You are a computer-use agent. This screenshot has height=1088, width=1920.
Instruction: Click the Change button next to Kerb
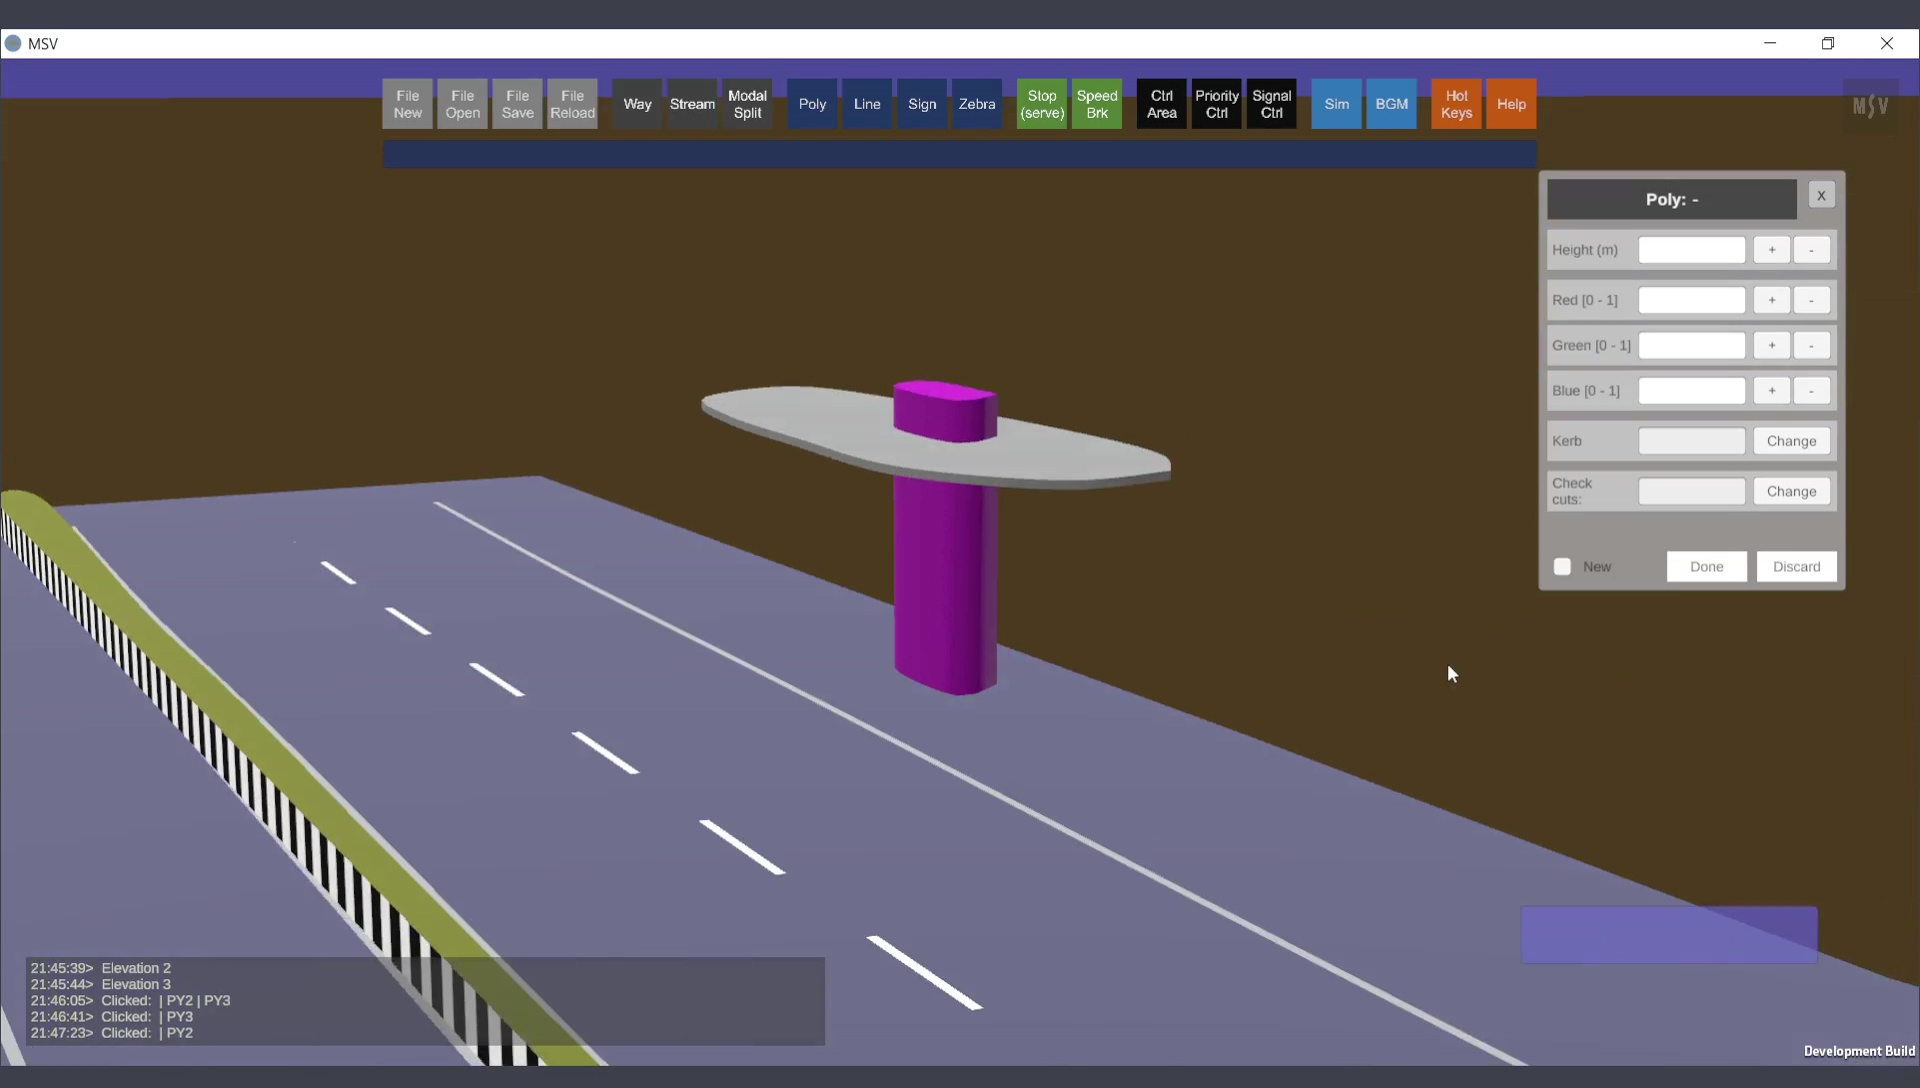1790,441
